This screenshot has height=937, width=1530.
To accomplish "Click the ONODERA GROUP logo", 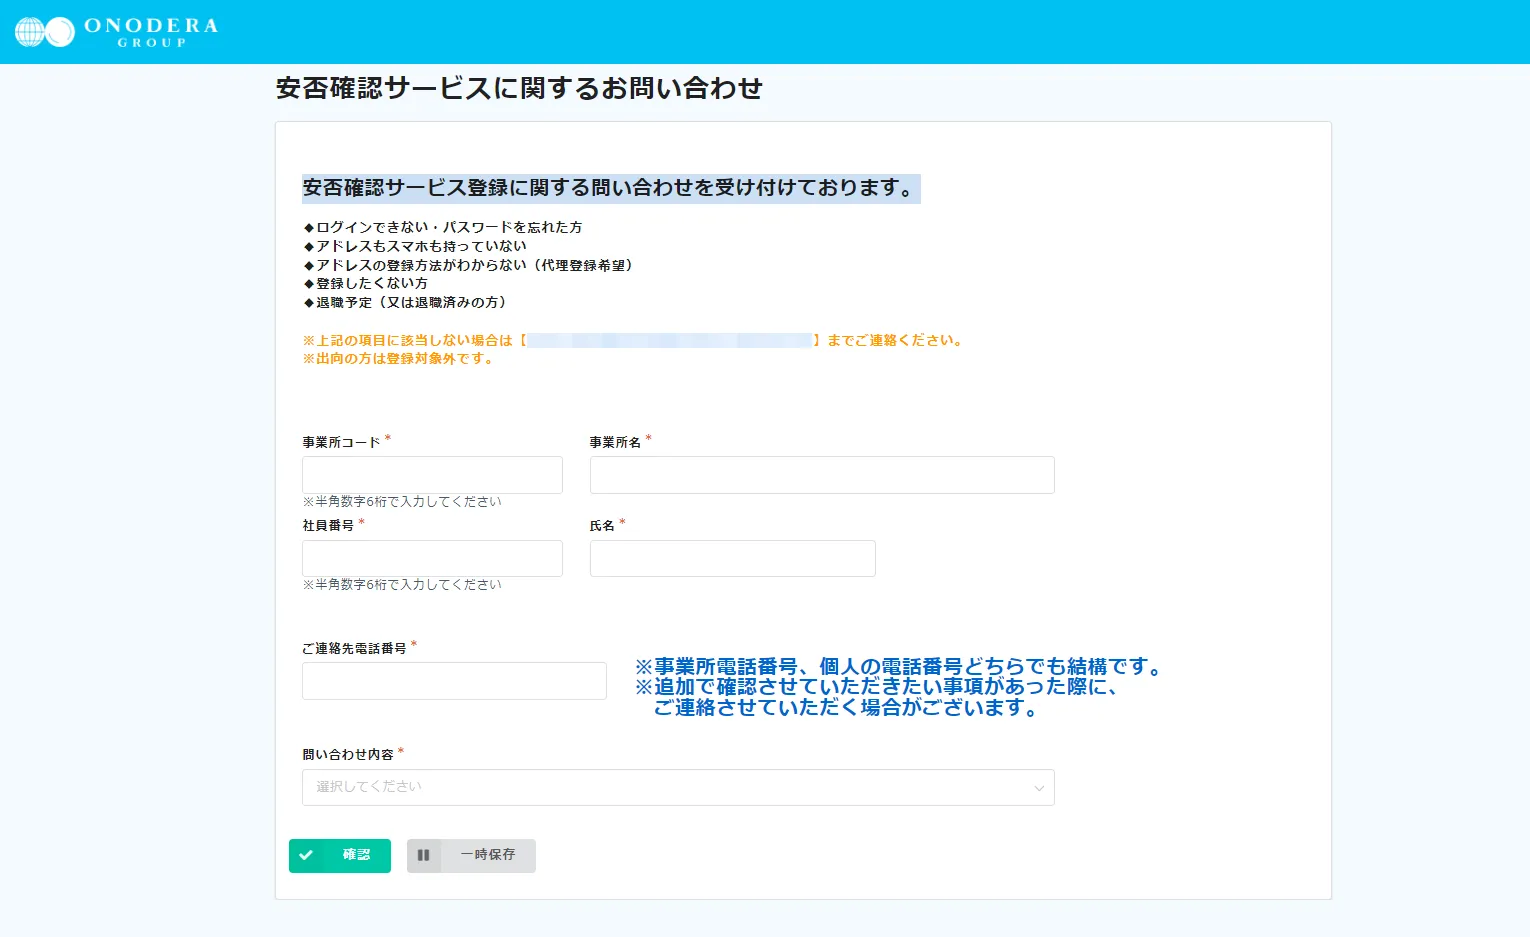I will (116, 32).
